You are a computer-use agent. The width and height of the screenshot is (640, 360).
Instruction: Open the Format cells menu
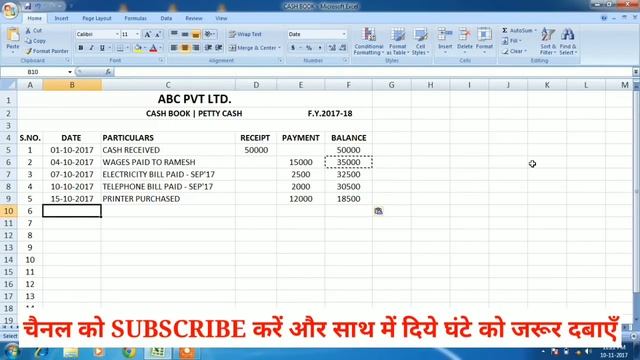[x=484, y=40]
